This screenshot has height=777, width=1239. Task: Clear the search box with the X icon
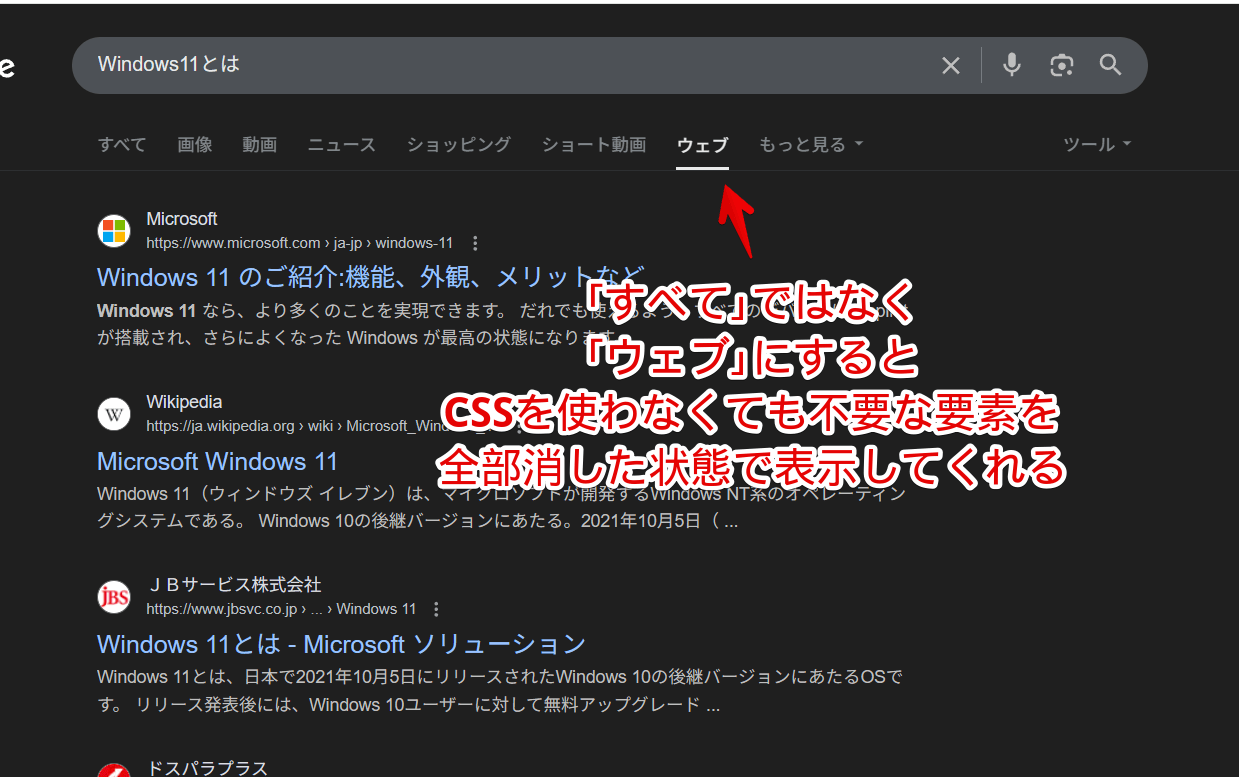[x=950, y=65]
